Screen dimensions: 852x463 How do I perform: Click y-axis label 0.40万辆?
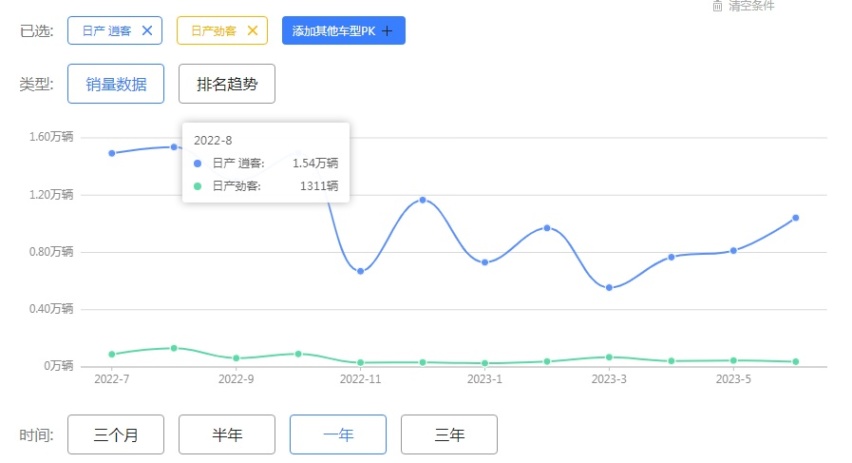point(51,309)
